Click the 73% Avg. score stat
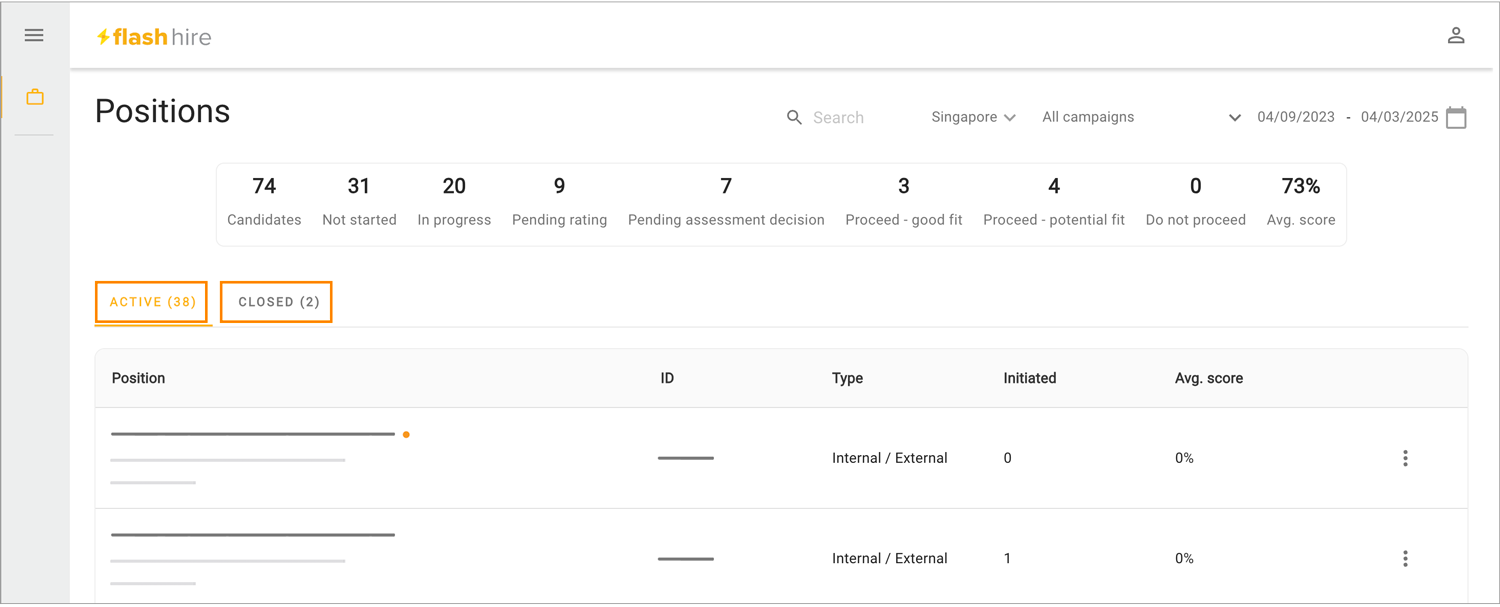1500x607 pixels. 1301,203
